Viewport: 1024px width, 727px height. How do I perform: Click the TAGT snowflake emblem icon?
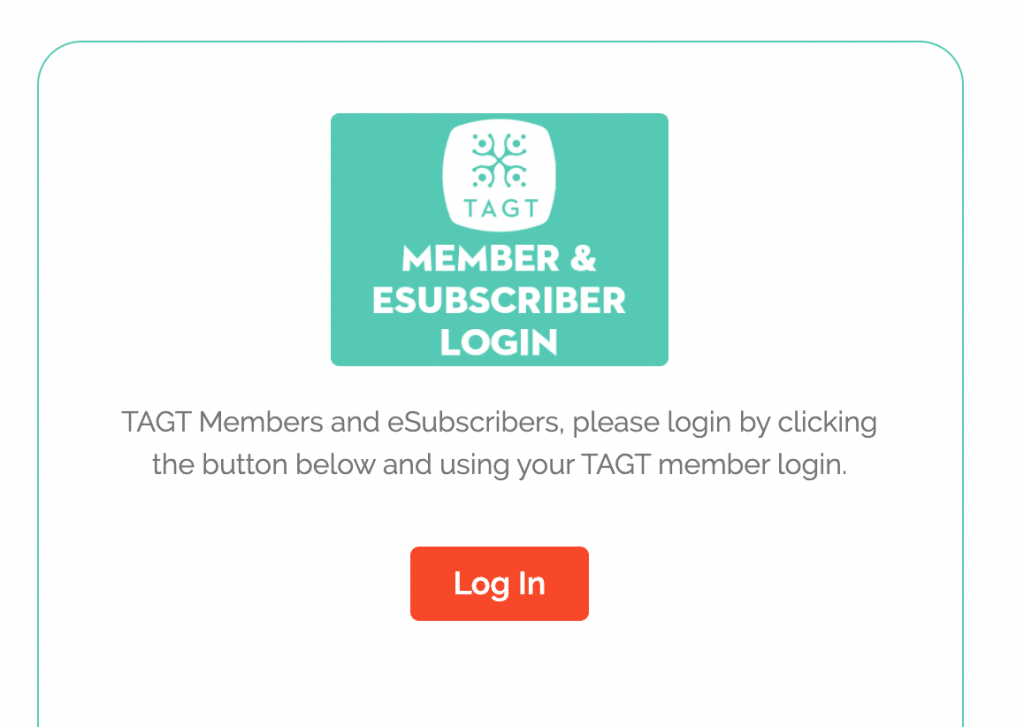click(500, 161)
